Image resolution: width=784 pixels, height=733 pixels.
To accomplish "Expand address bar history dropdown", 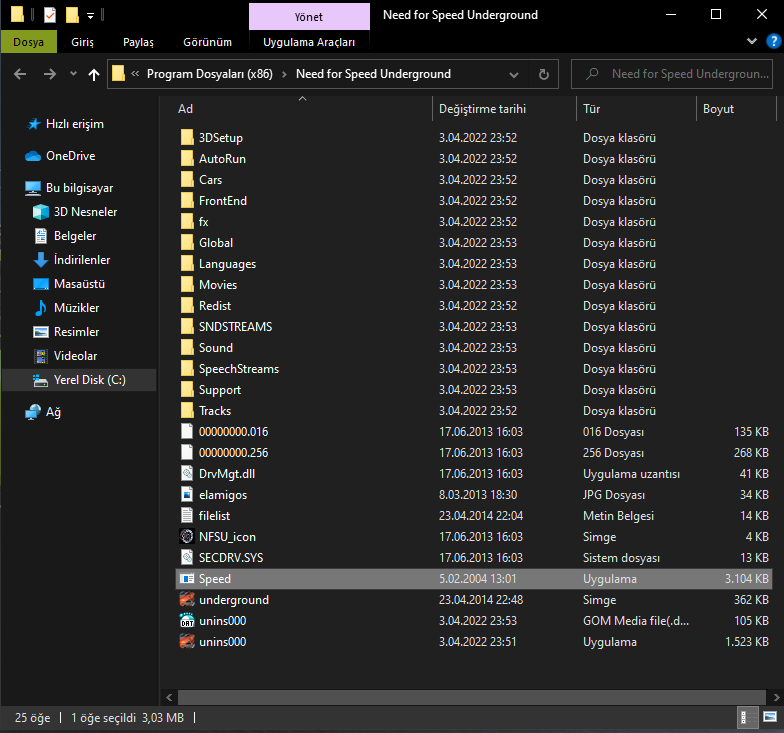I will coord(514,74).
